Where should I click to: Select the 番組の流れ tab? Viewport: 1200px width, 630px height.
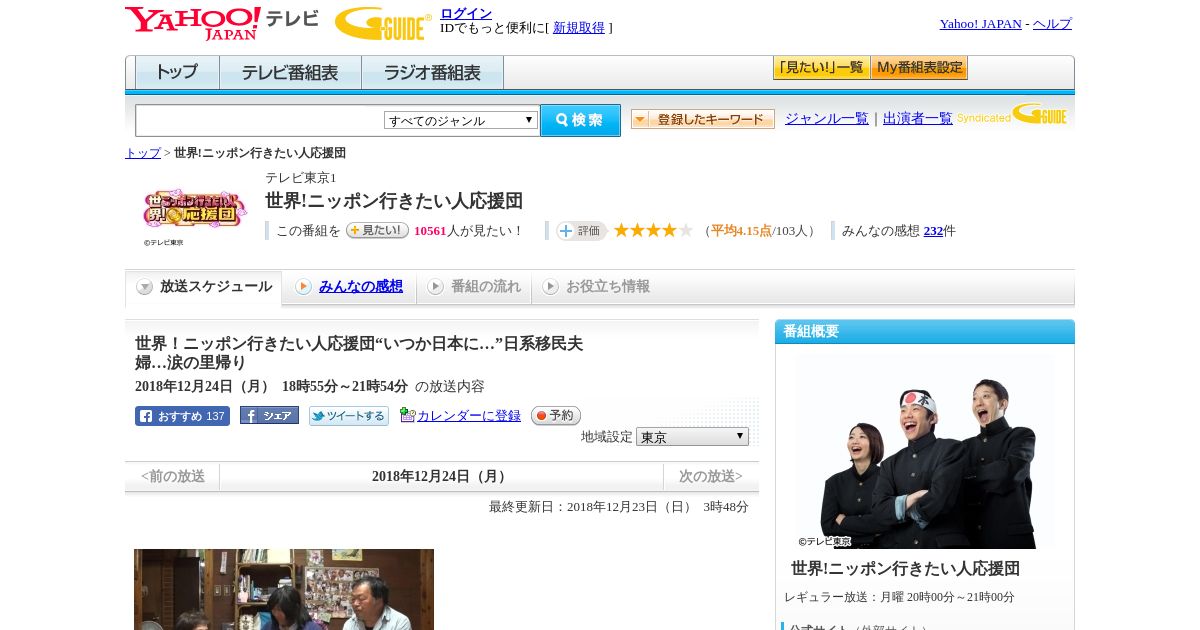coord(474,287)
